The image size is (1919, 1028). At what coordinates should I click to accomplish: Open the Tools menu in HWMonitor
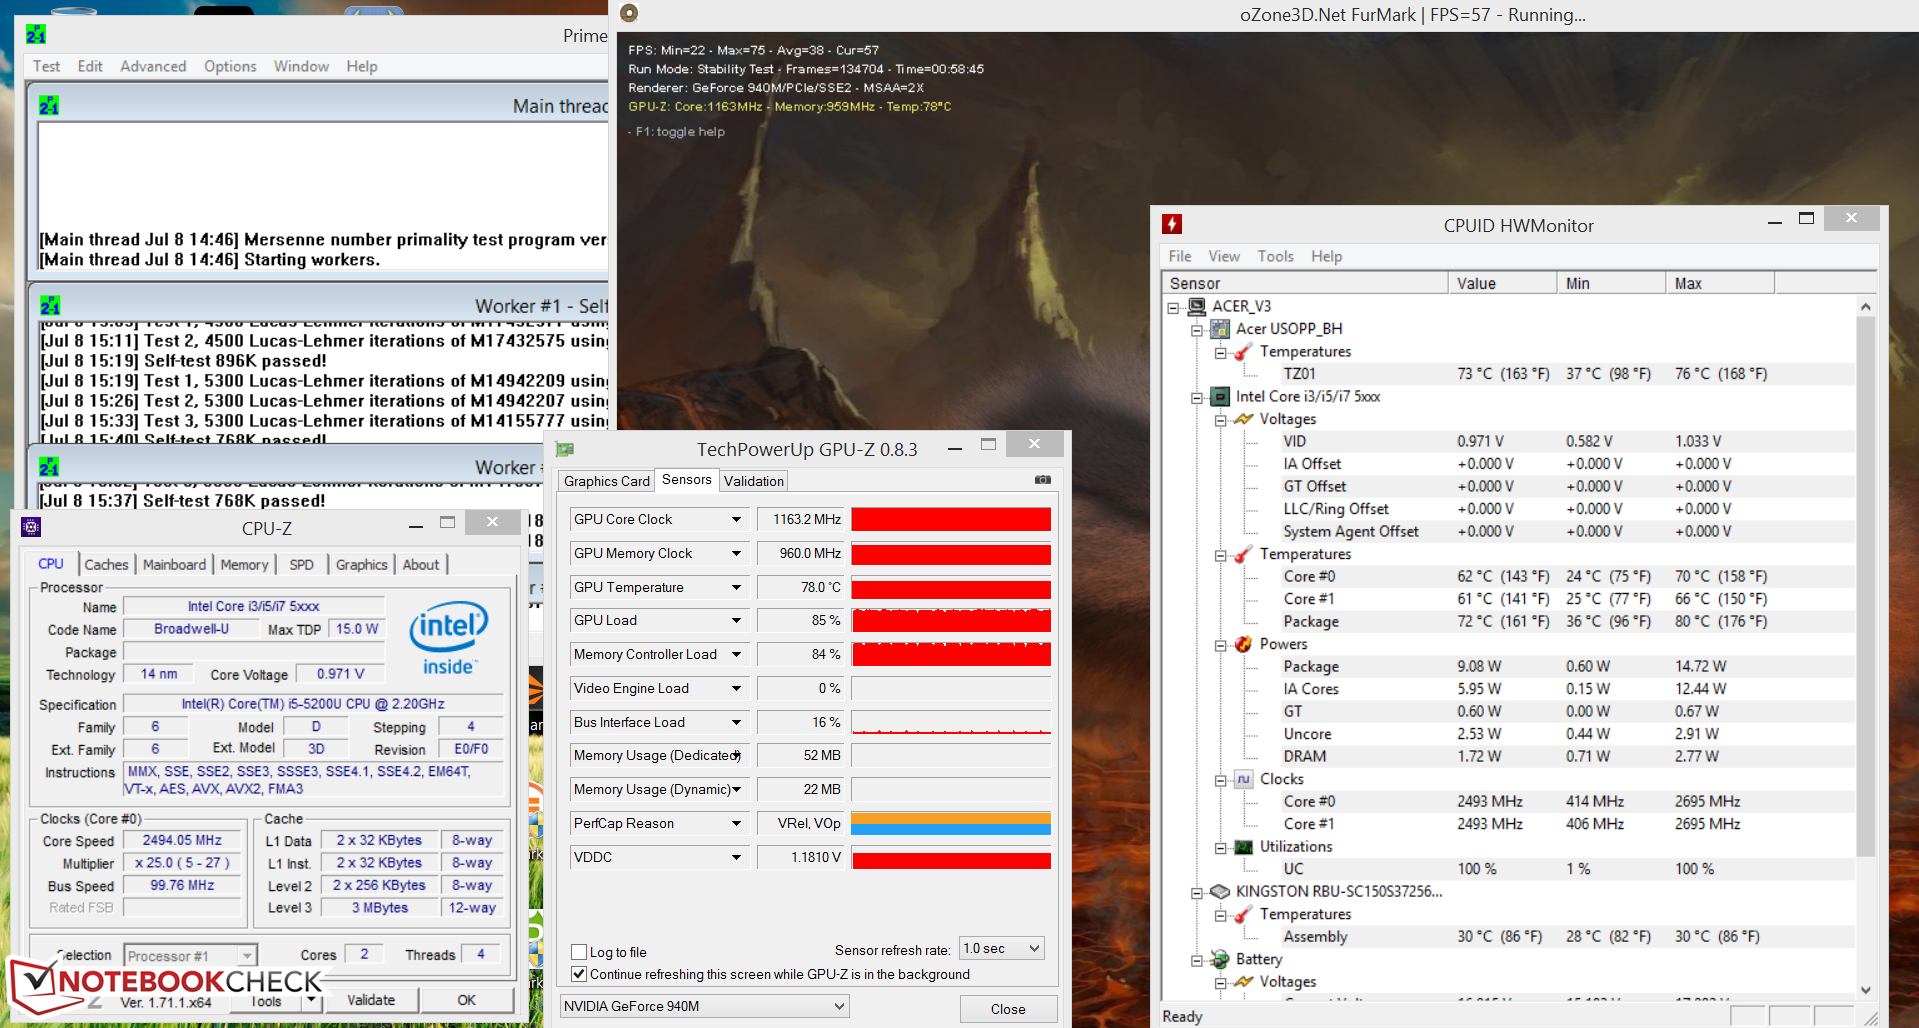click(1275, 256)
